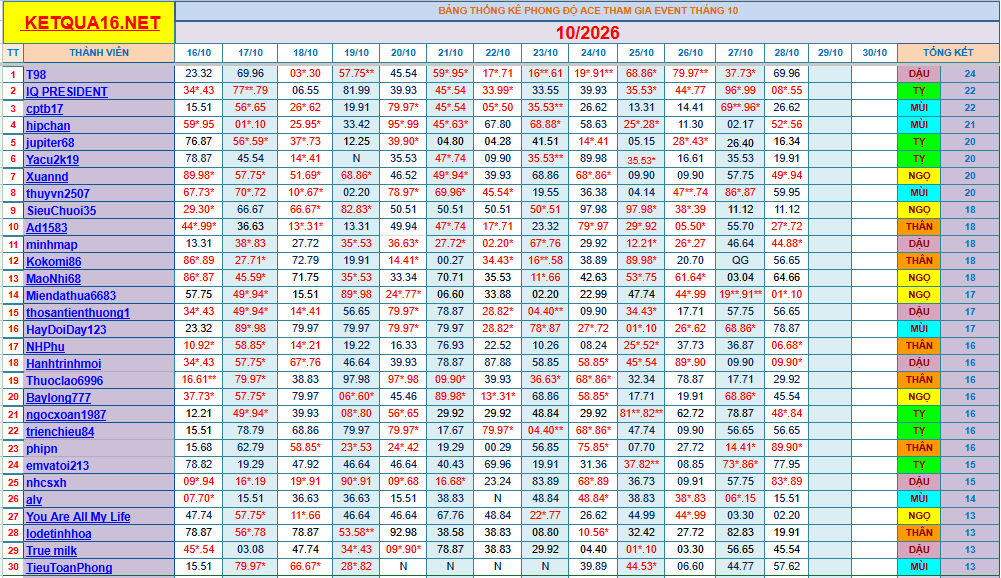Open the jupiter68 member link
Screen dimensions: 1001x578
click(x=50, y=143)
